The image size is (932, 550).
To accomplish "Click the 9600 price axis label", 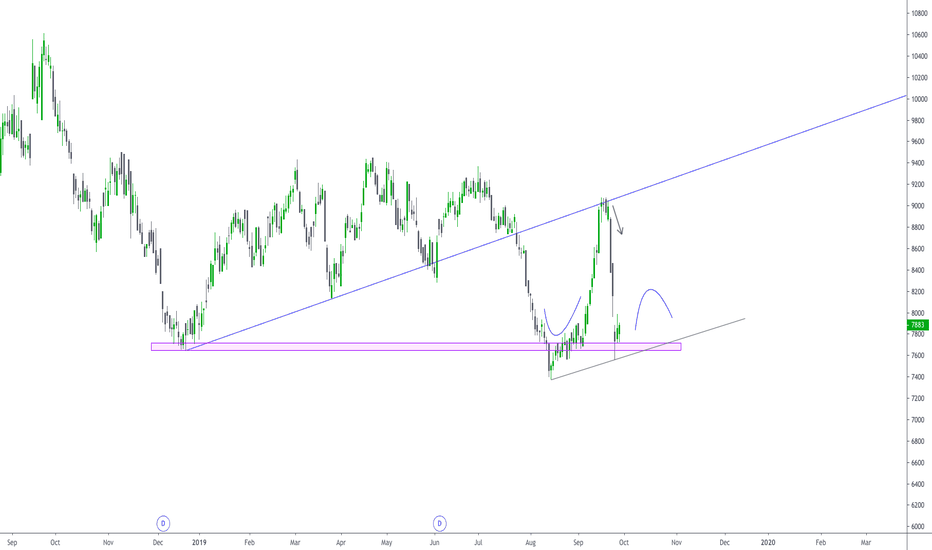I will pos(919,142).
